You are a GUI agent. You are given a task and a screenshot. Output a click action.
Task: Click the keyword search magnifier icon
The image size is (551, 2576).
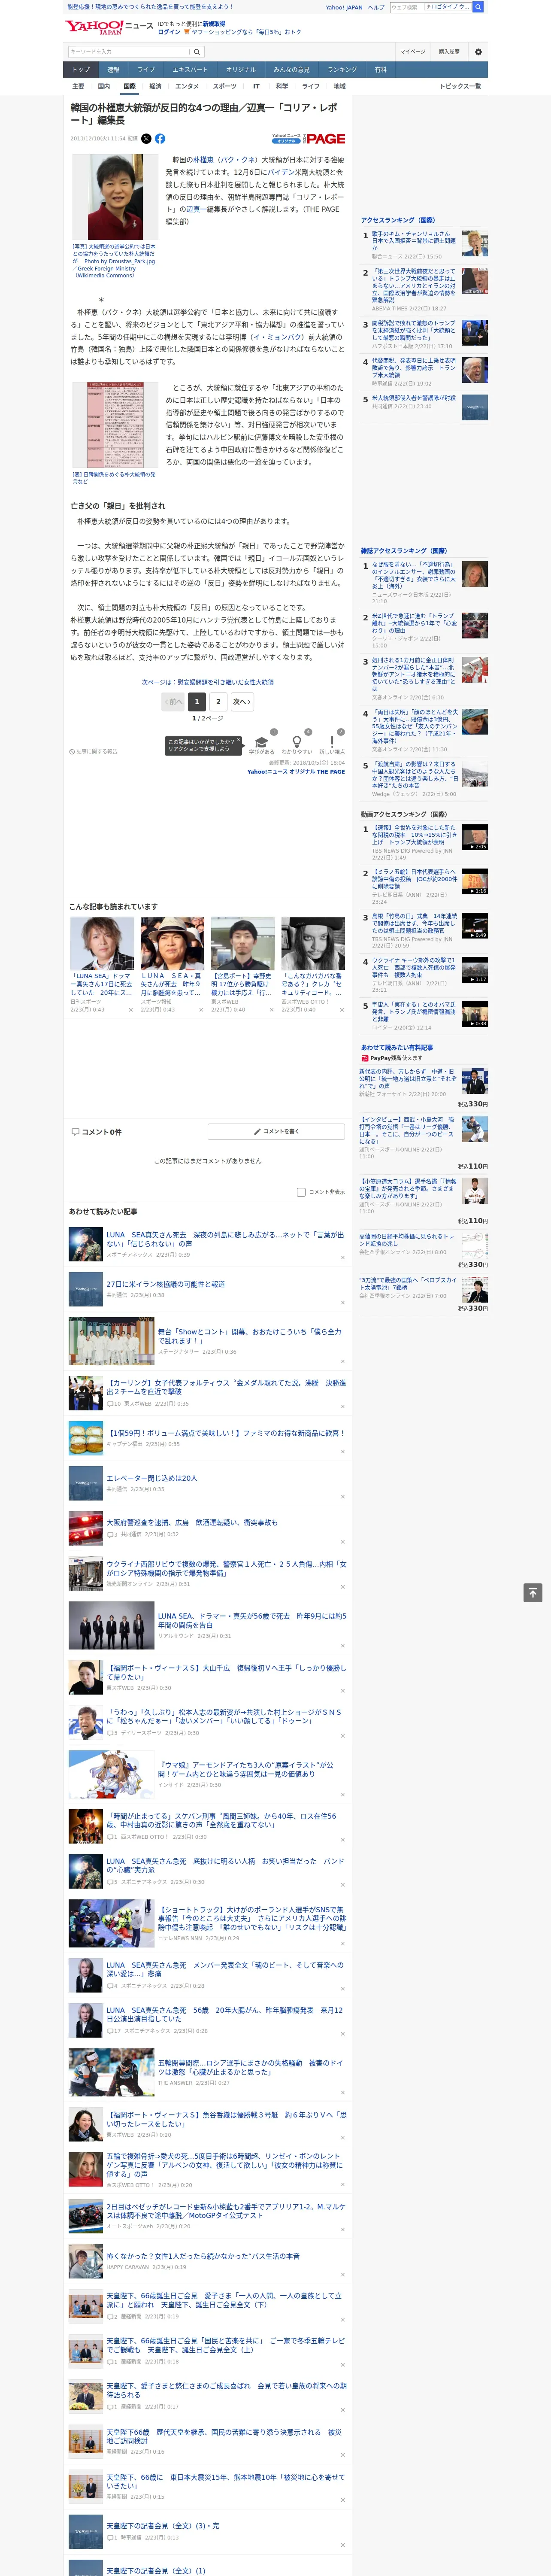pyautogui.click(x=197, y=51)
